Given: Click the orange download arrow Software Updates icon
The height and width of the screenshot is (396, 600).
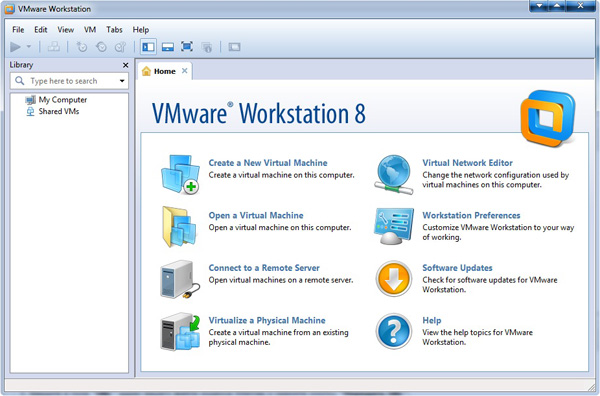Looking at the screenshot, I should (x=393, y=279).
